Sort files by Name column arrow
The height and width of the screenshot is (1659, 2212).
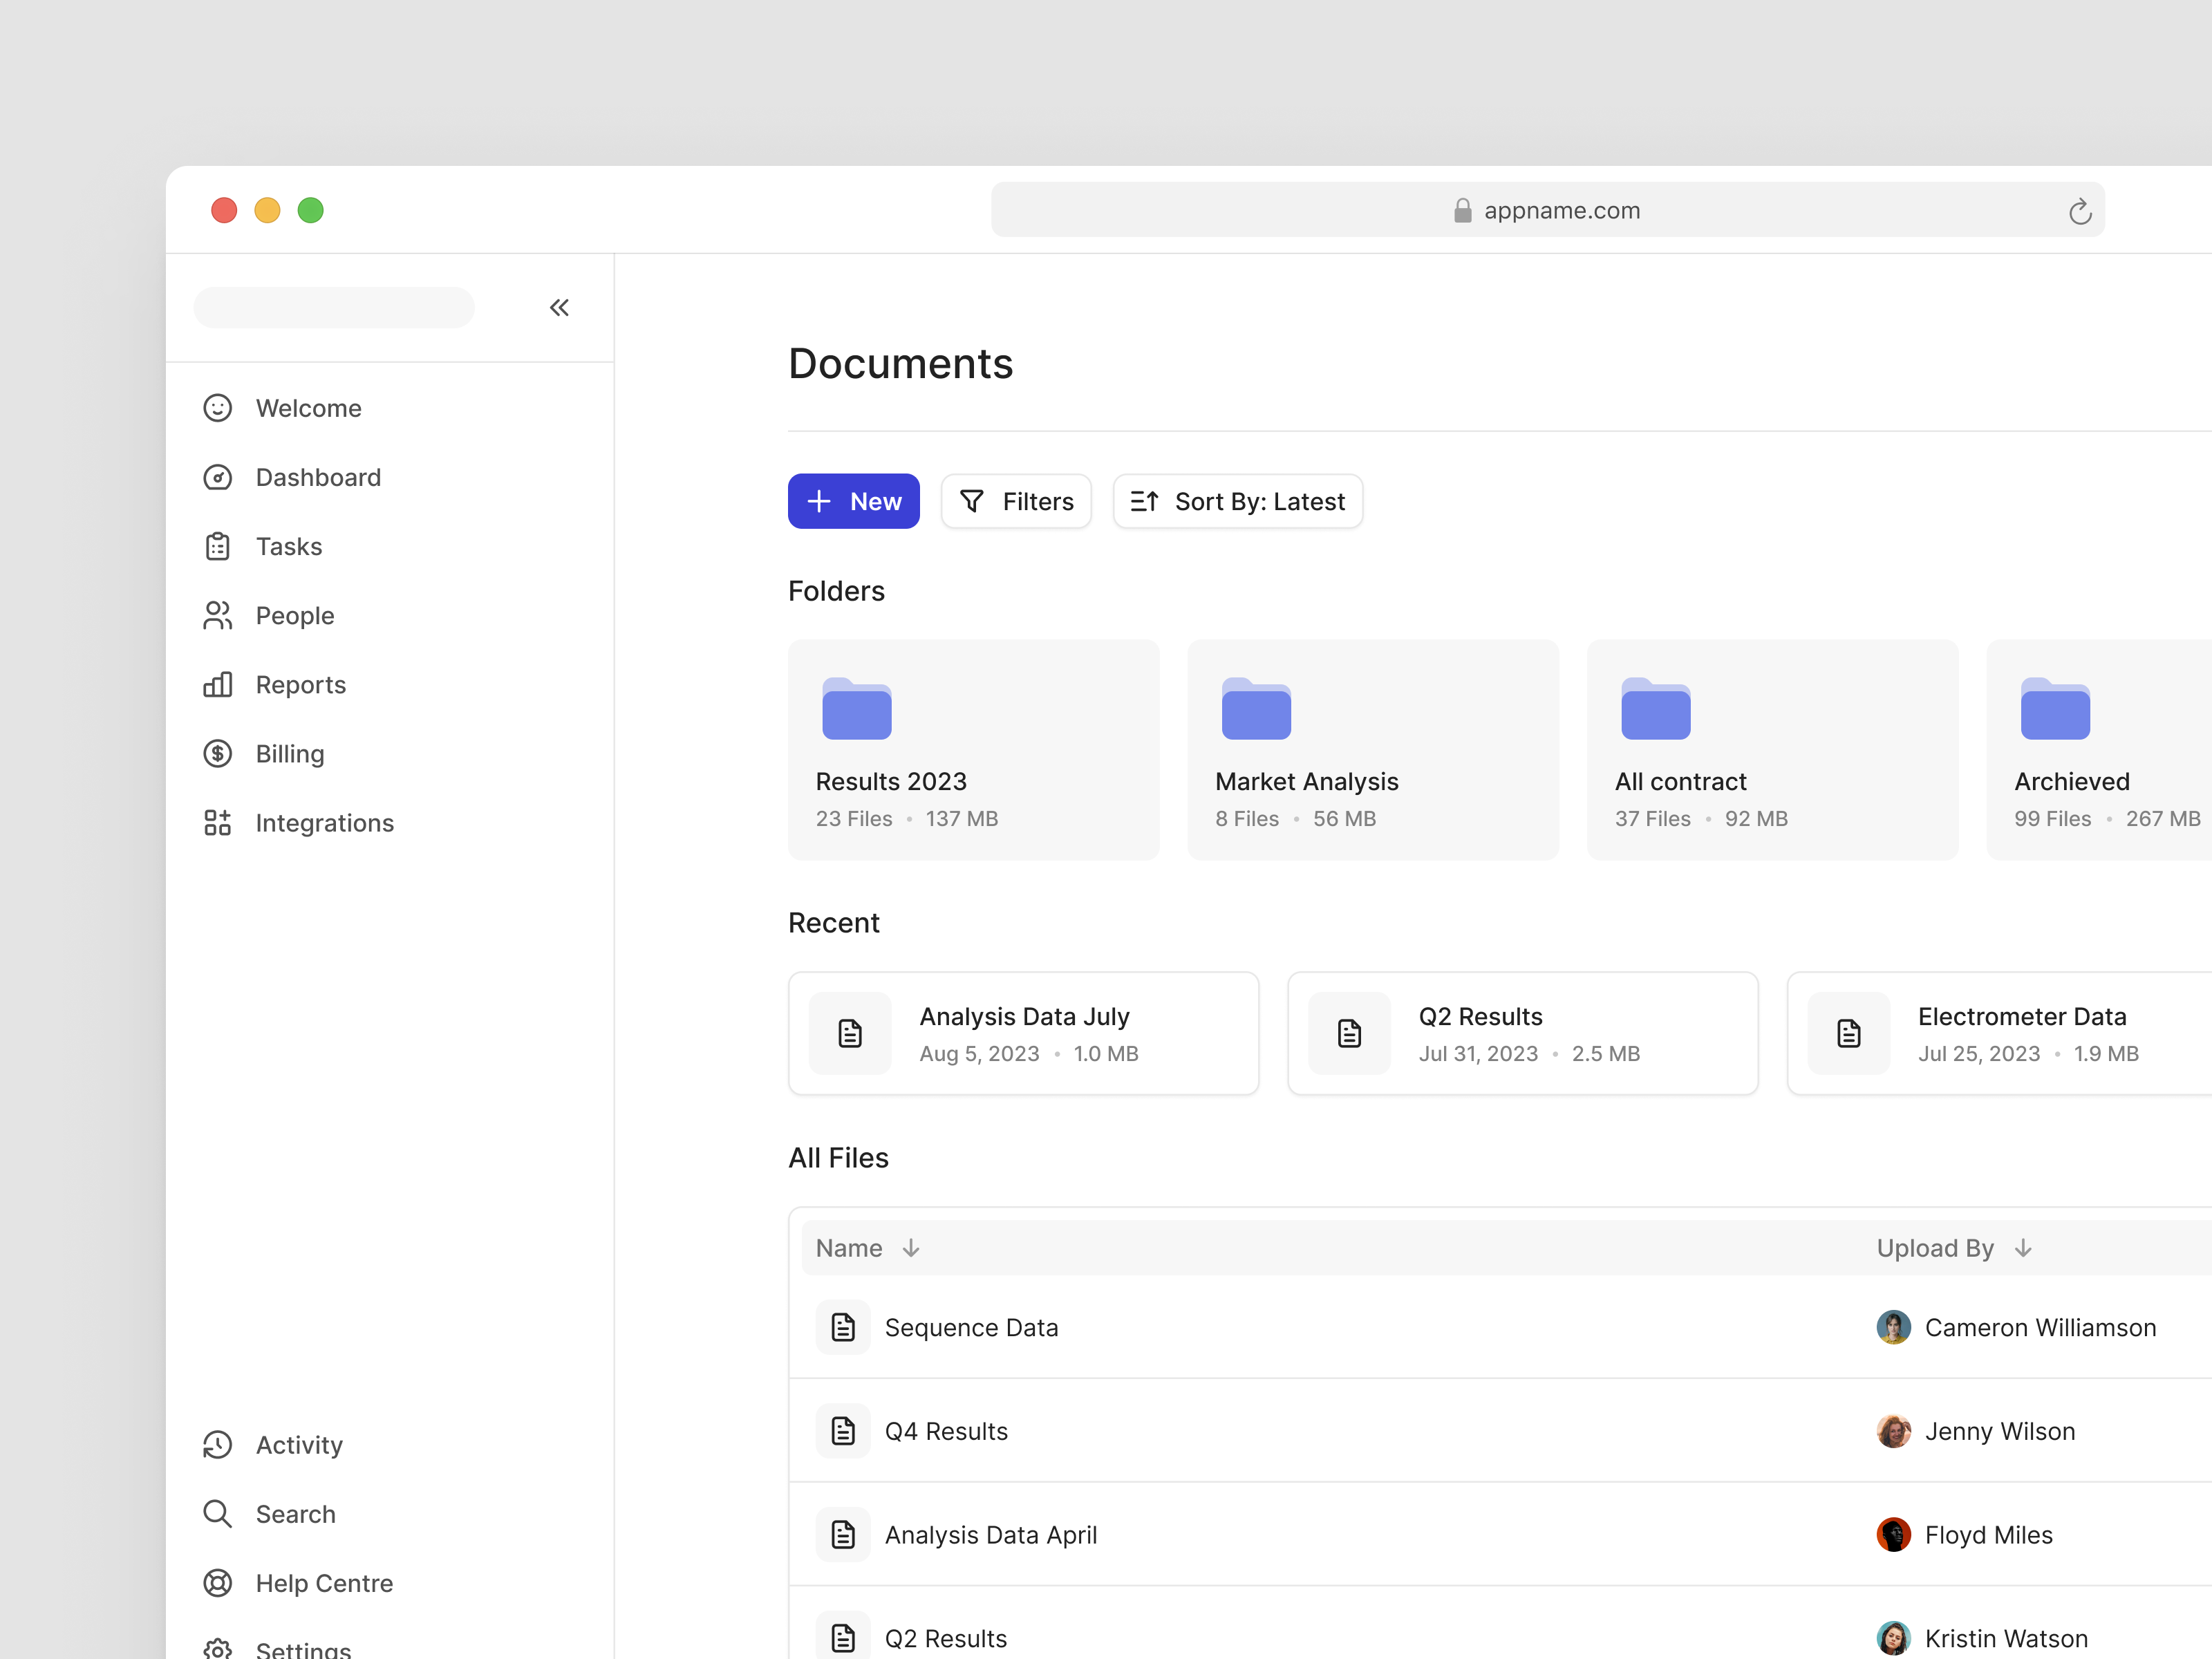pos(910,1248)
